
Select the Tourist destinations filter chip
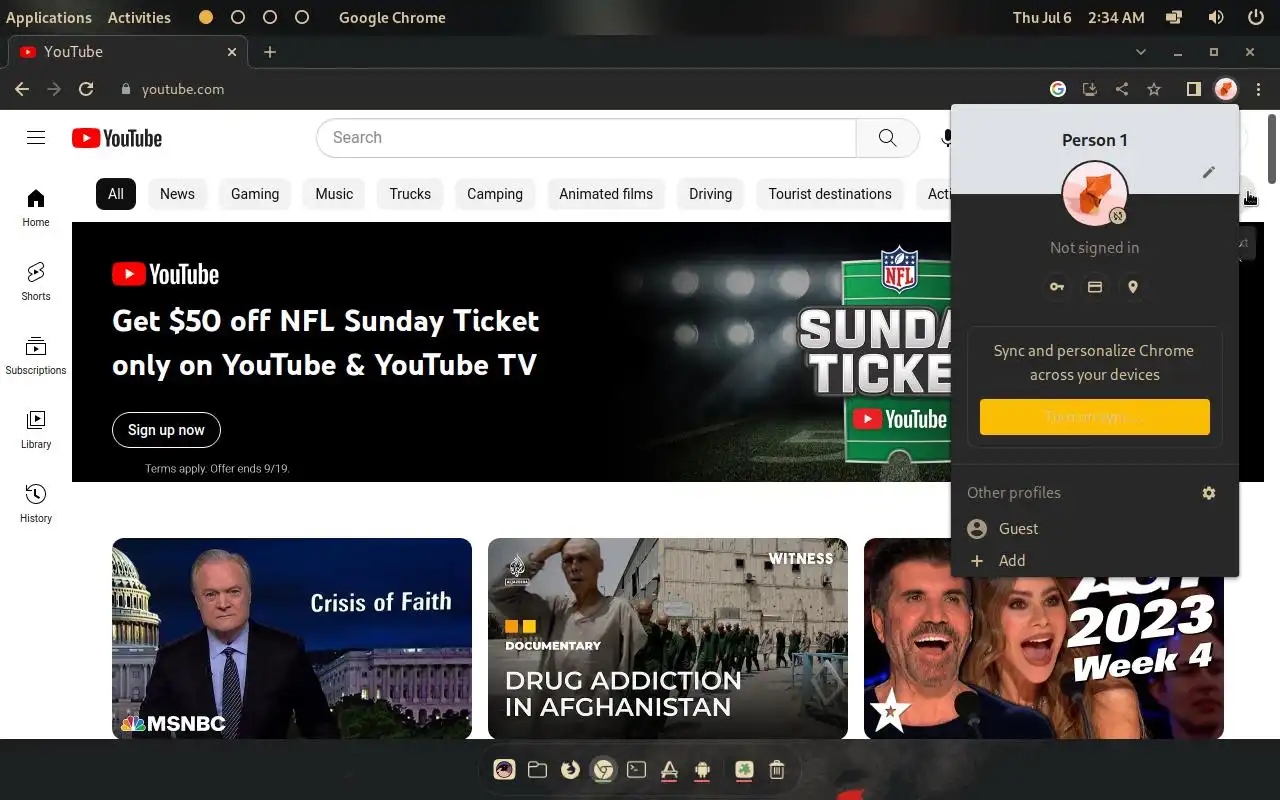click(x=830, y=194)
